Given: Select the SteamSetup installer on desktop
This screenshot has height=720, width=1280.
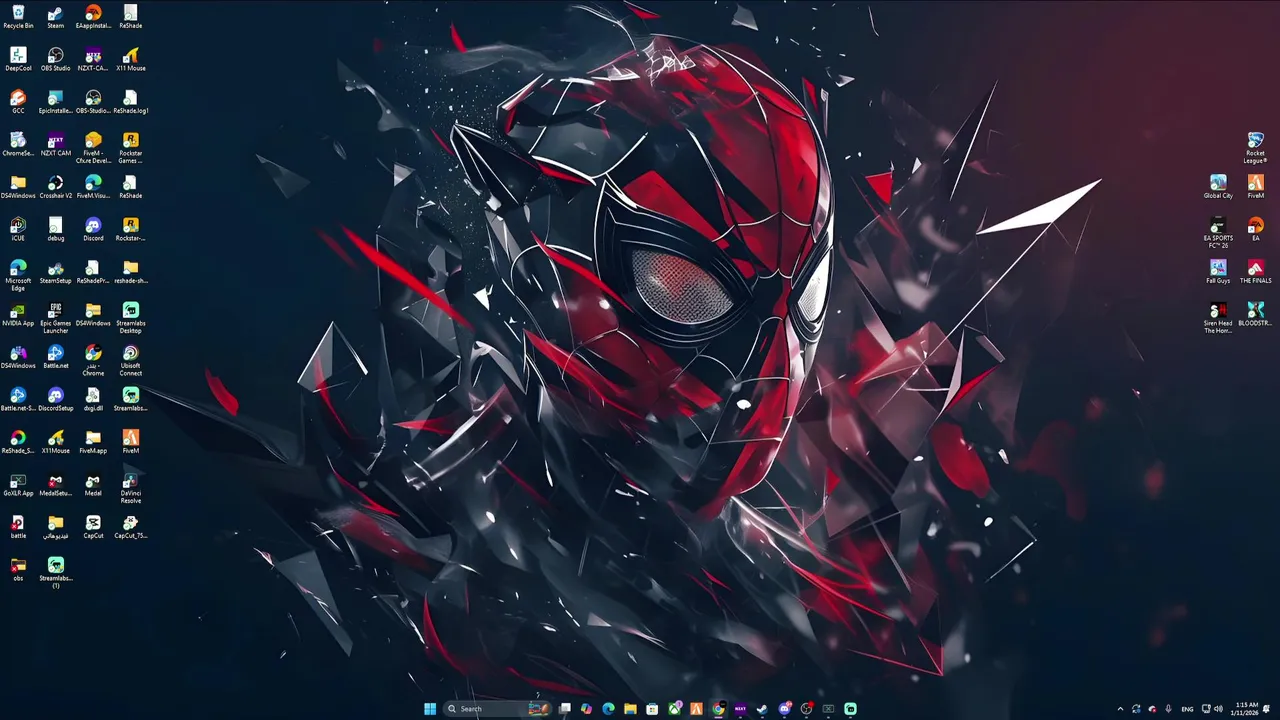Looking at the screenshot, I should (55, 272).
